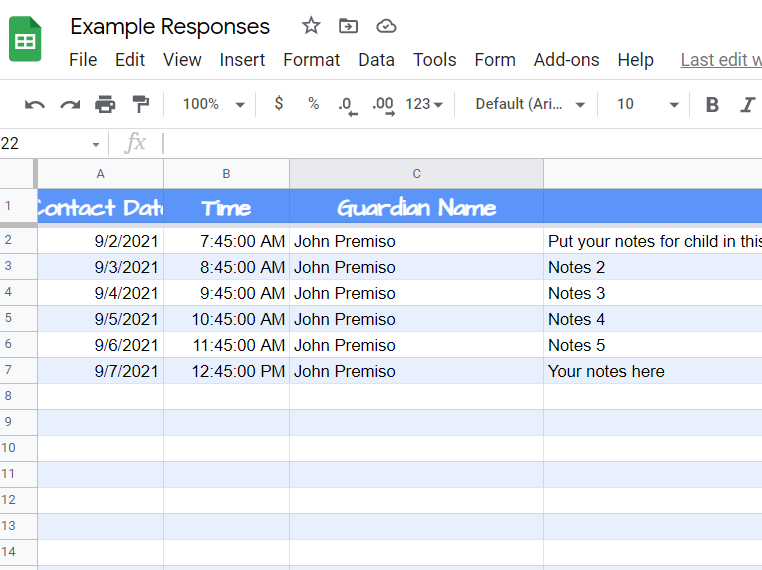This screenshot has width=762, height=570.
Task: Select John Premiso in row 6
Action: click(x=416, y=345)
